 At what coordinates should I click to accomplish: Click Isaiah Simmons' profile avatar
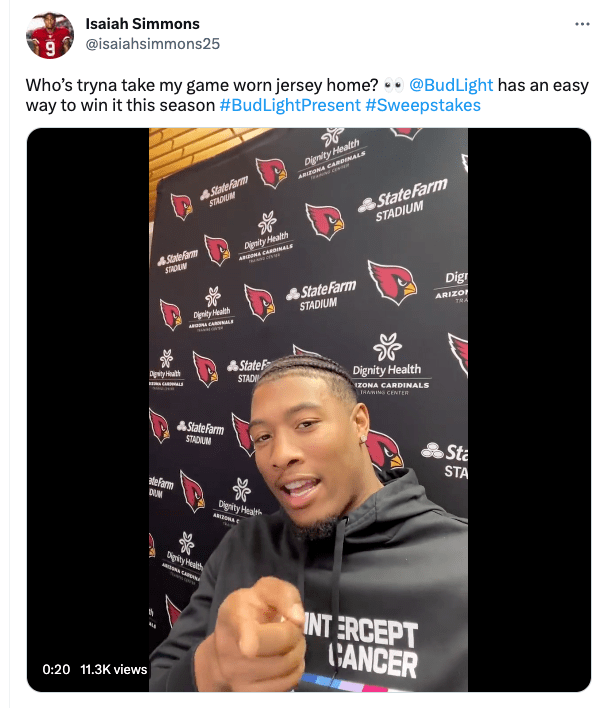(50, 35)
